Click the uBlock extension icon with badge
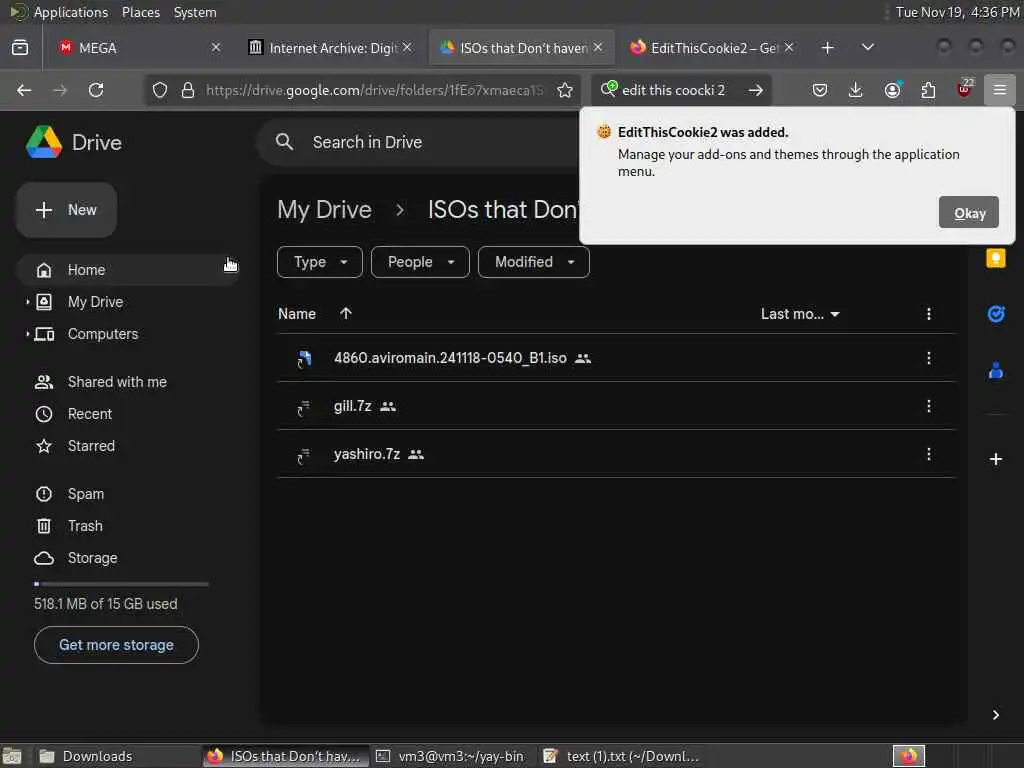This screenshot has width=1024, height=768. [x=965, y=89]
